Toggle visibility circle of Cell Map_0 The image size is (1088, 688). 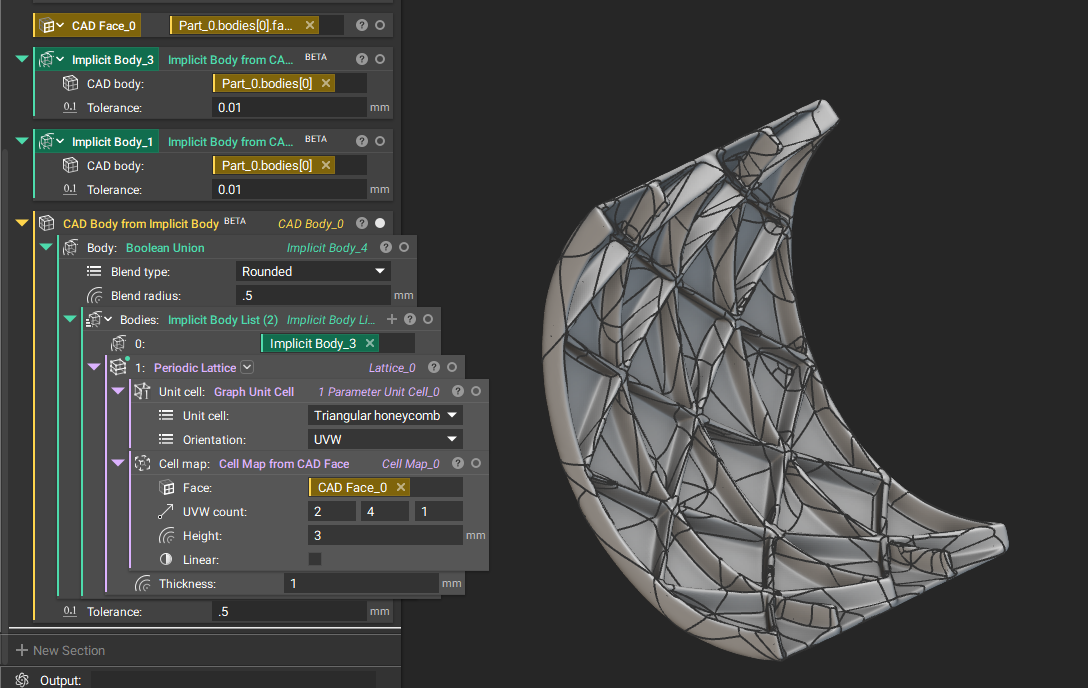coord(476,463)
